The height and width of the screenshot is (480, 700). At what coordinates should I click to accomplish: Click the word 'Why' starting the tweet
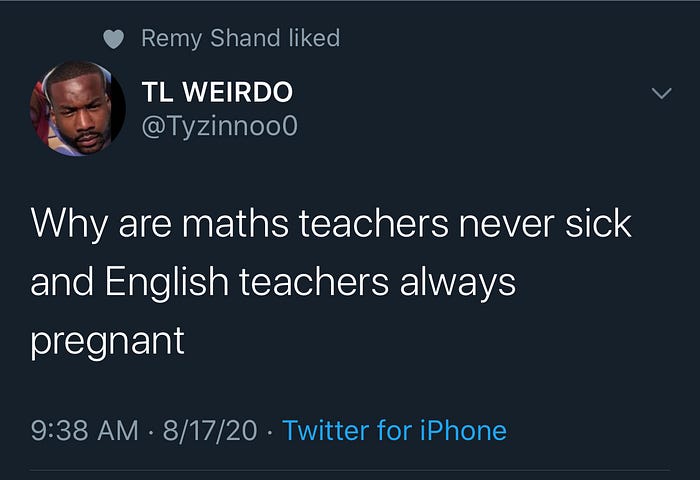(69, 224)
